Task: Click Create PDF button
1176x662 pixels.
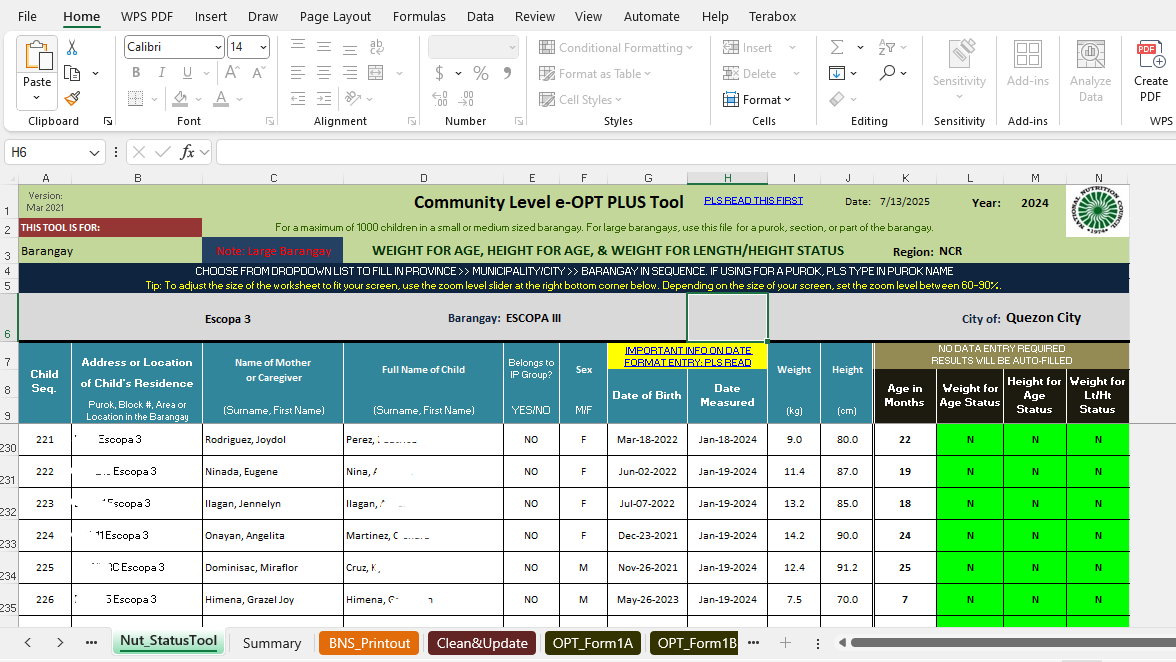Action: click(x=1150, y=72)
